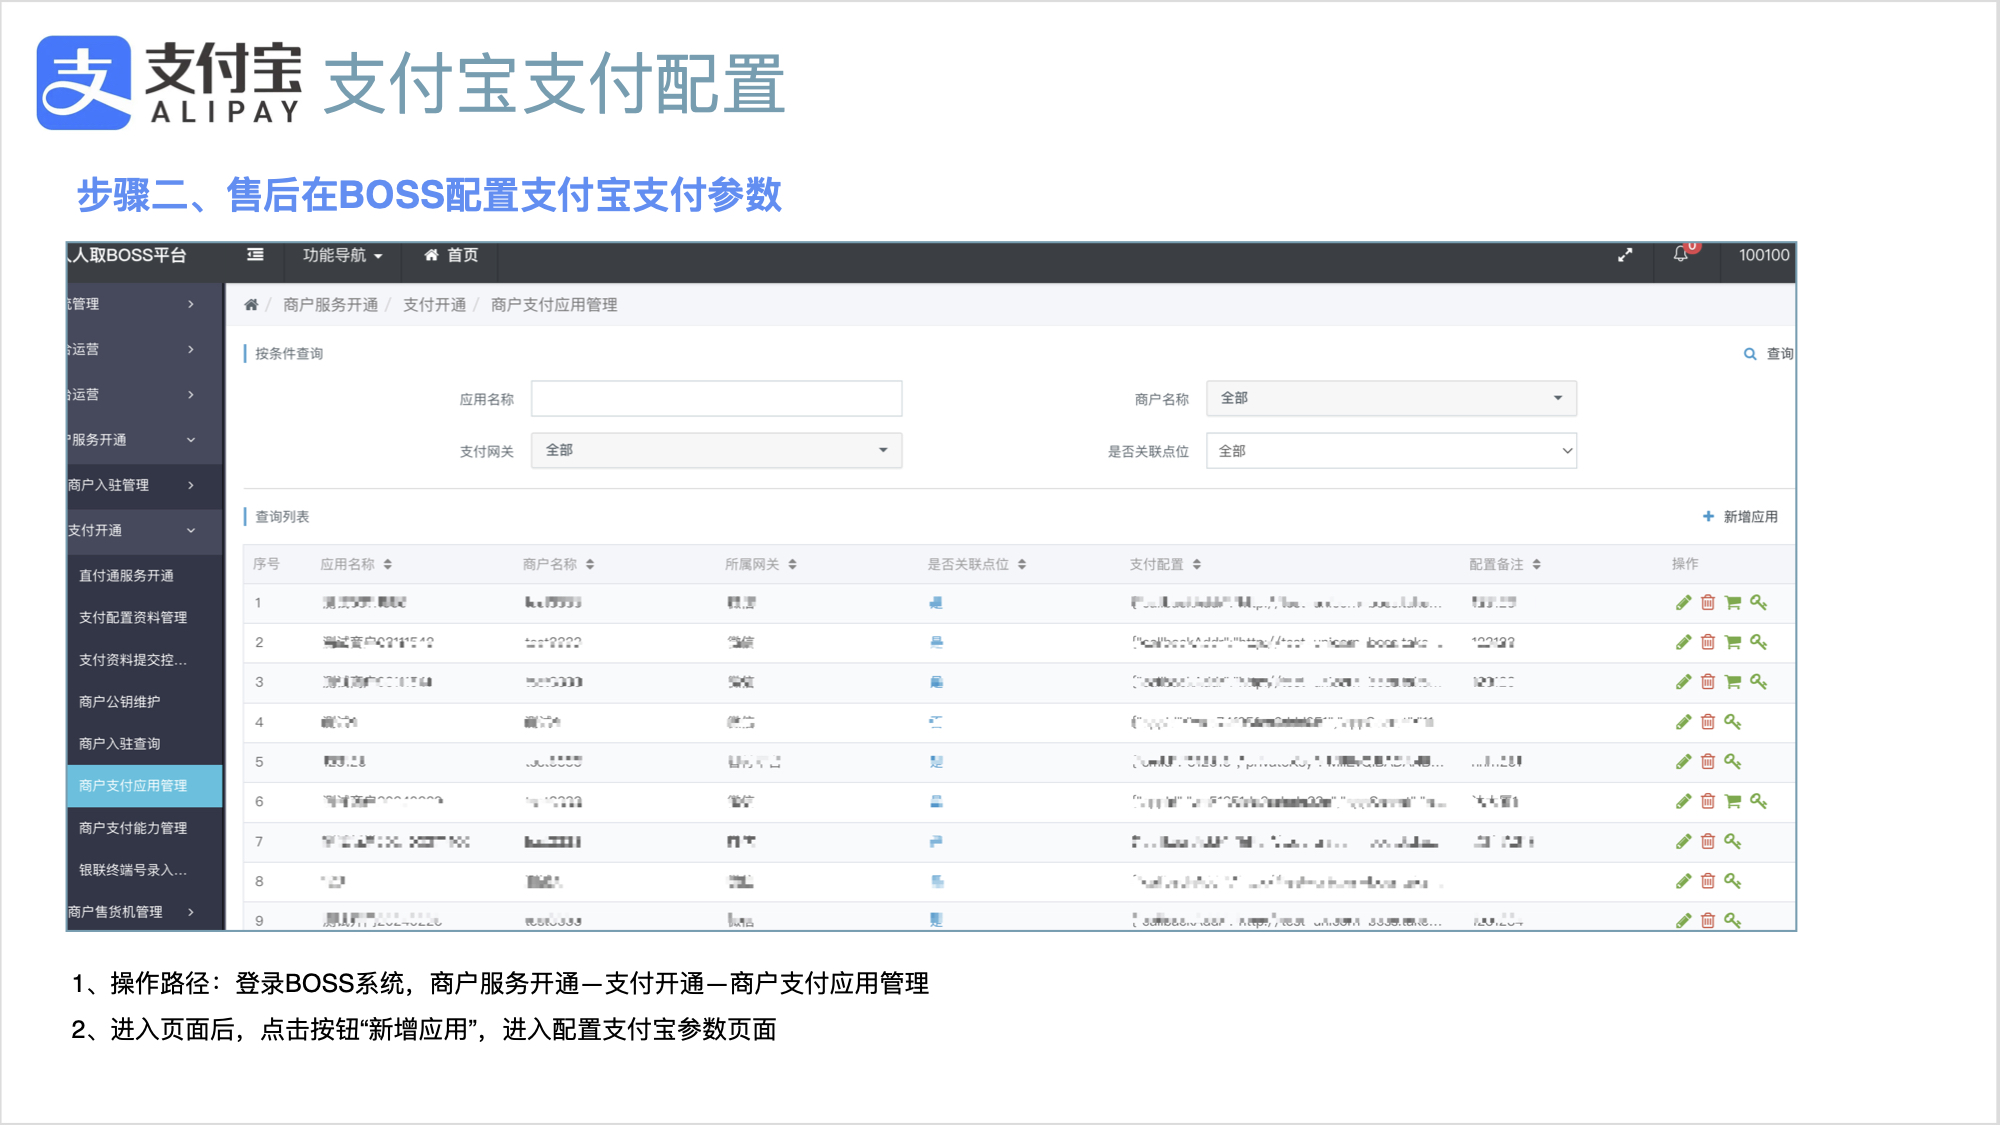Expand the 商户售货机管理 sidebar section
Screen dimensions: 2000x1125
(x=145, y=912)
